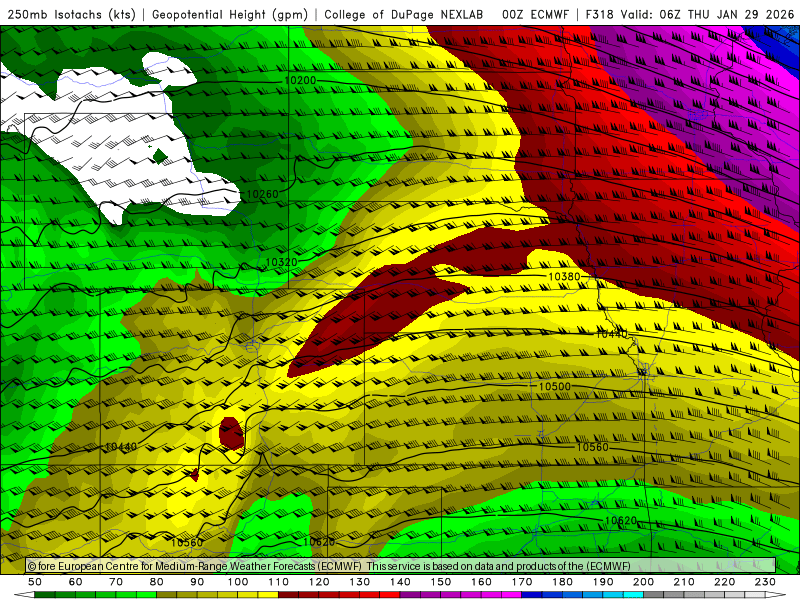
Task: Click the legend value 190
Action: point(603,582)
